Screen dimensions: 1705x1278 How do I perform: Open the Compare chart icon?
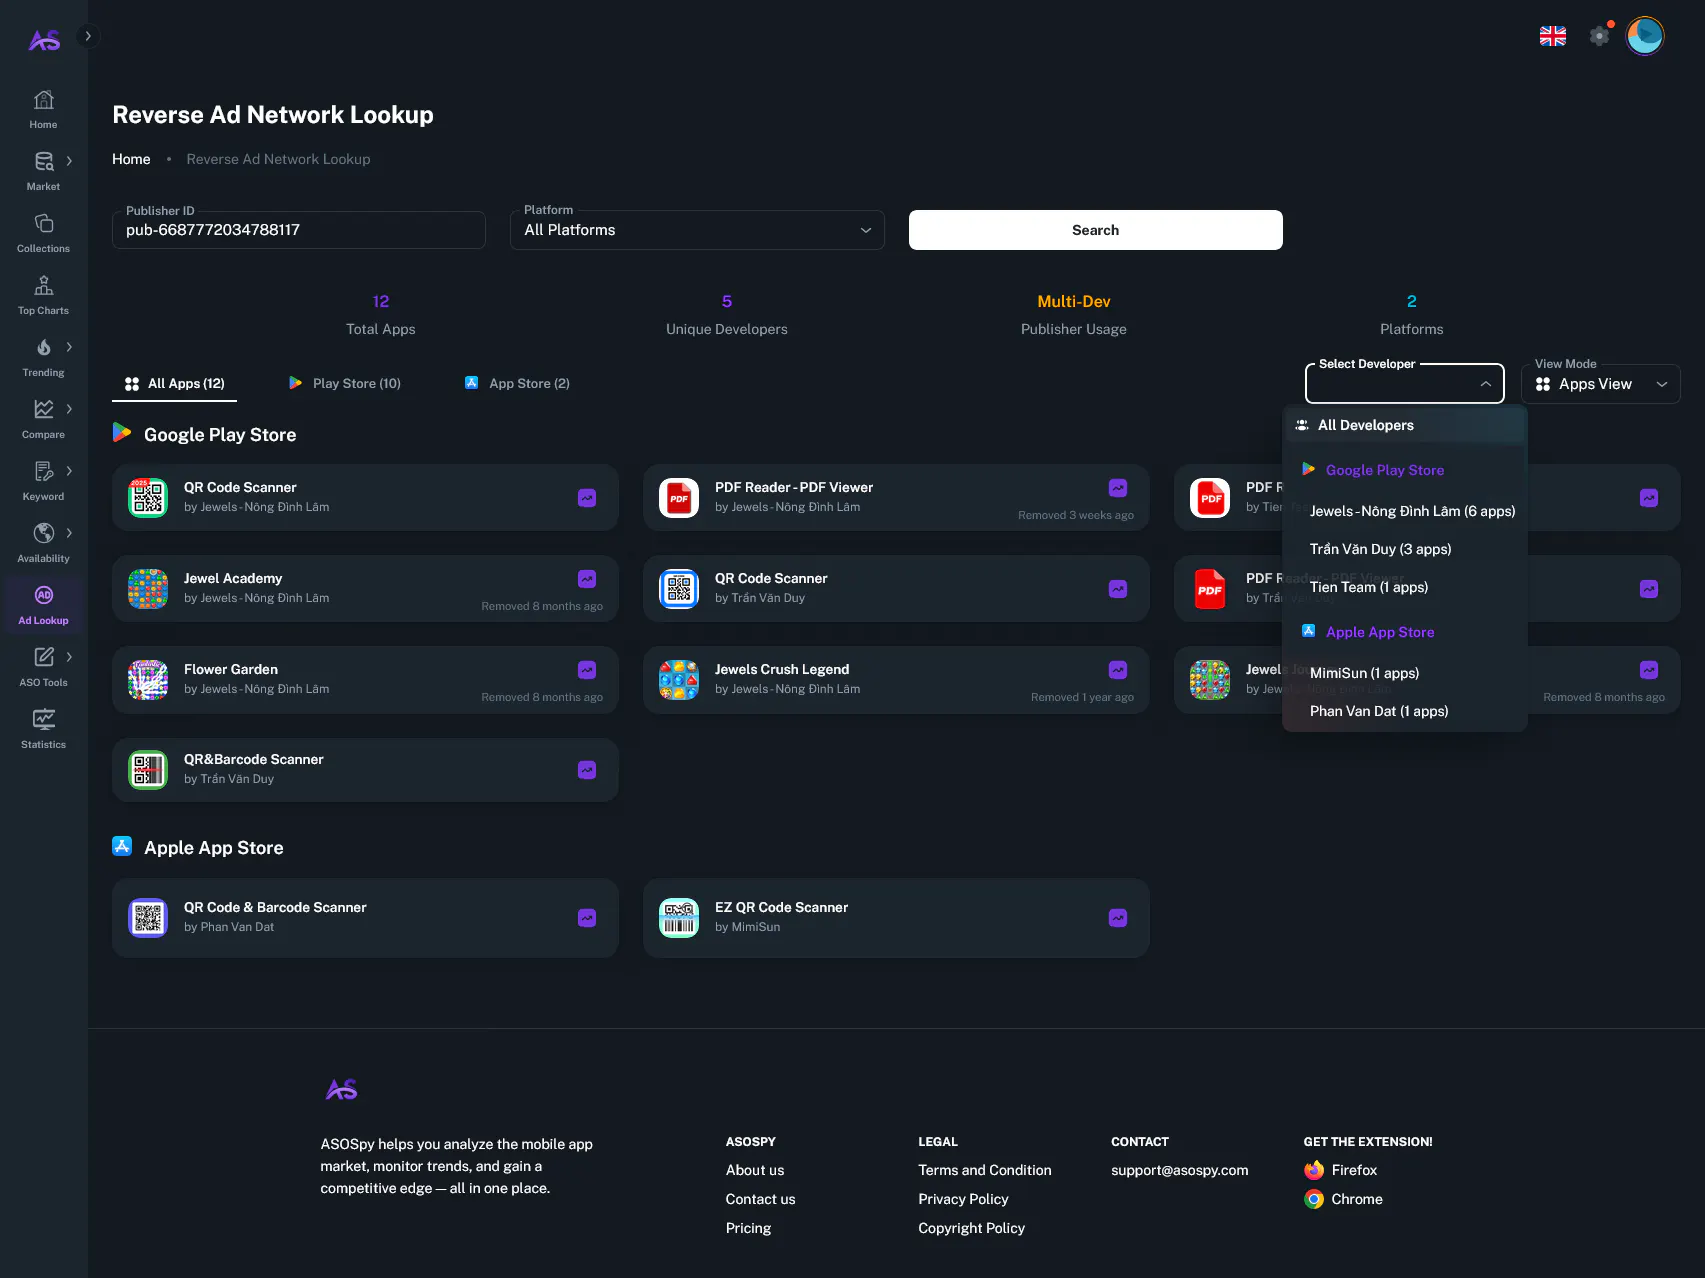43,410
